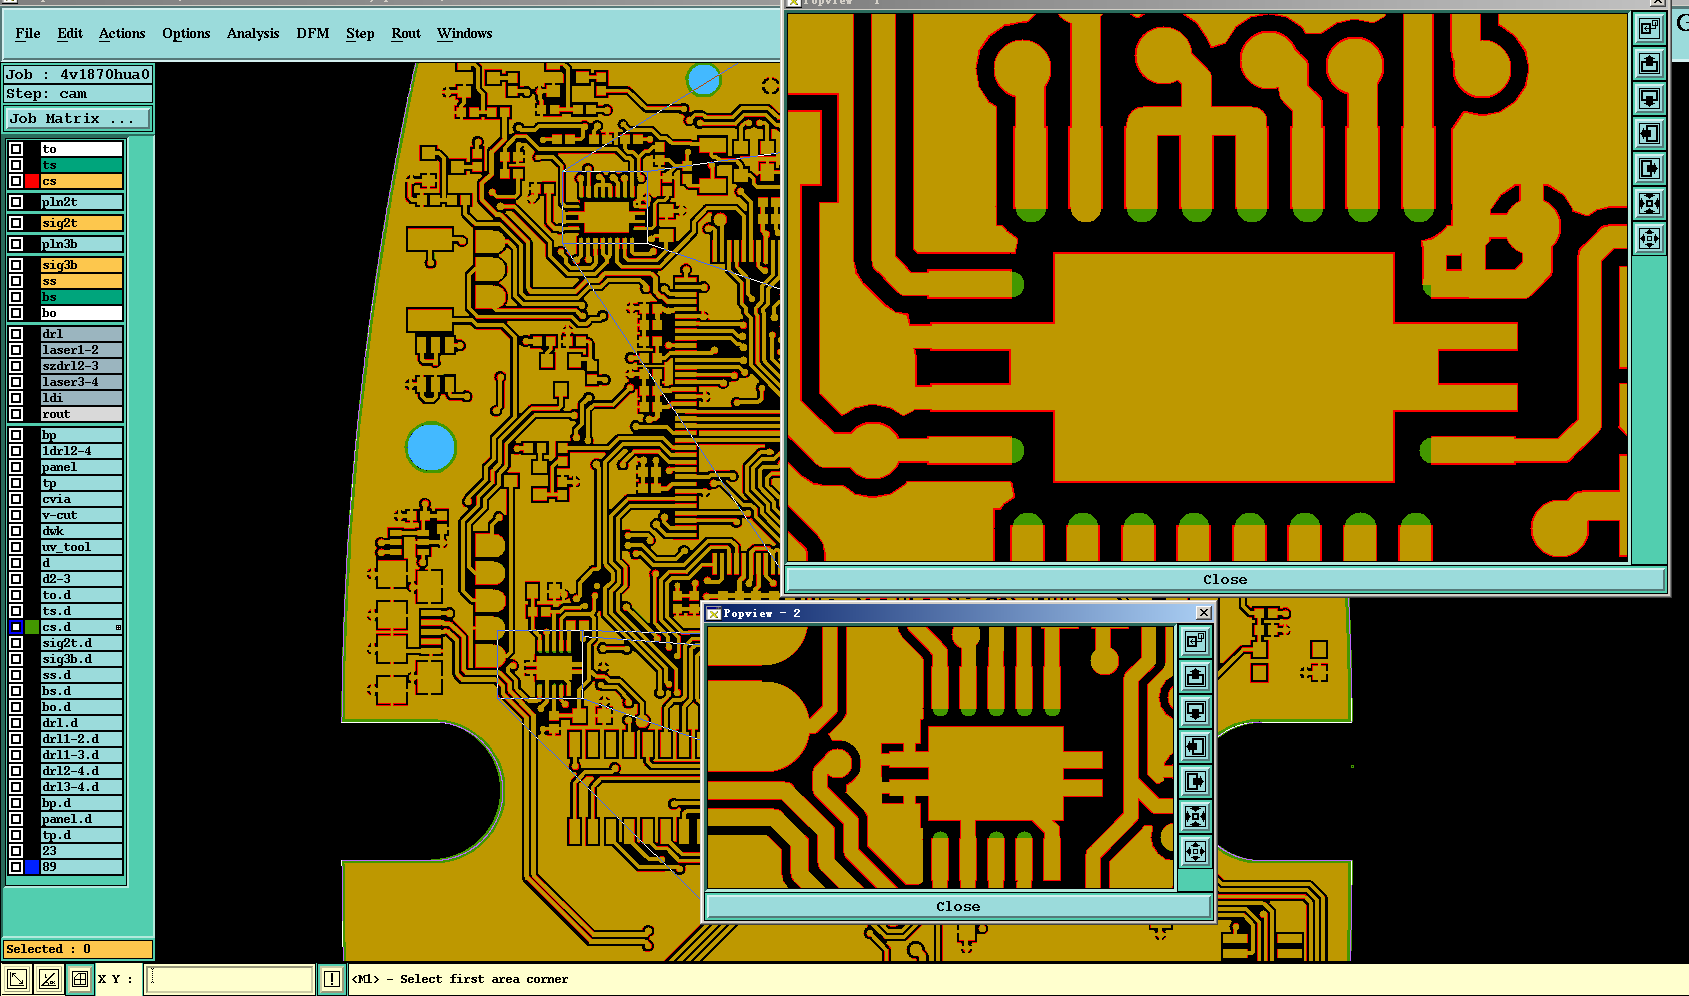
Task: Open the Job Matrix button
Action: [78, 118]
